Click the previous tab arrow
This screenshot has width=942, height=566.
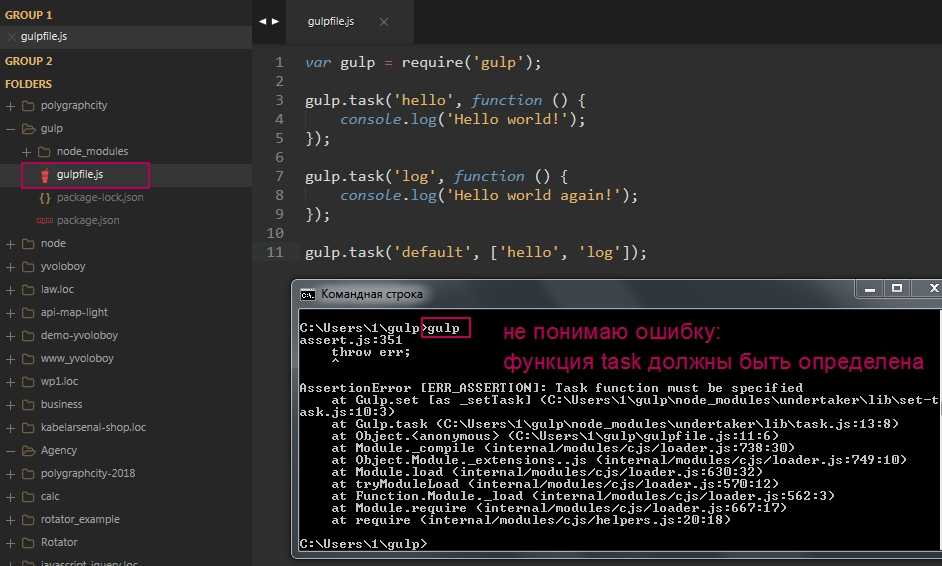coord(262,21)
